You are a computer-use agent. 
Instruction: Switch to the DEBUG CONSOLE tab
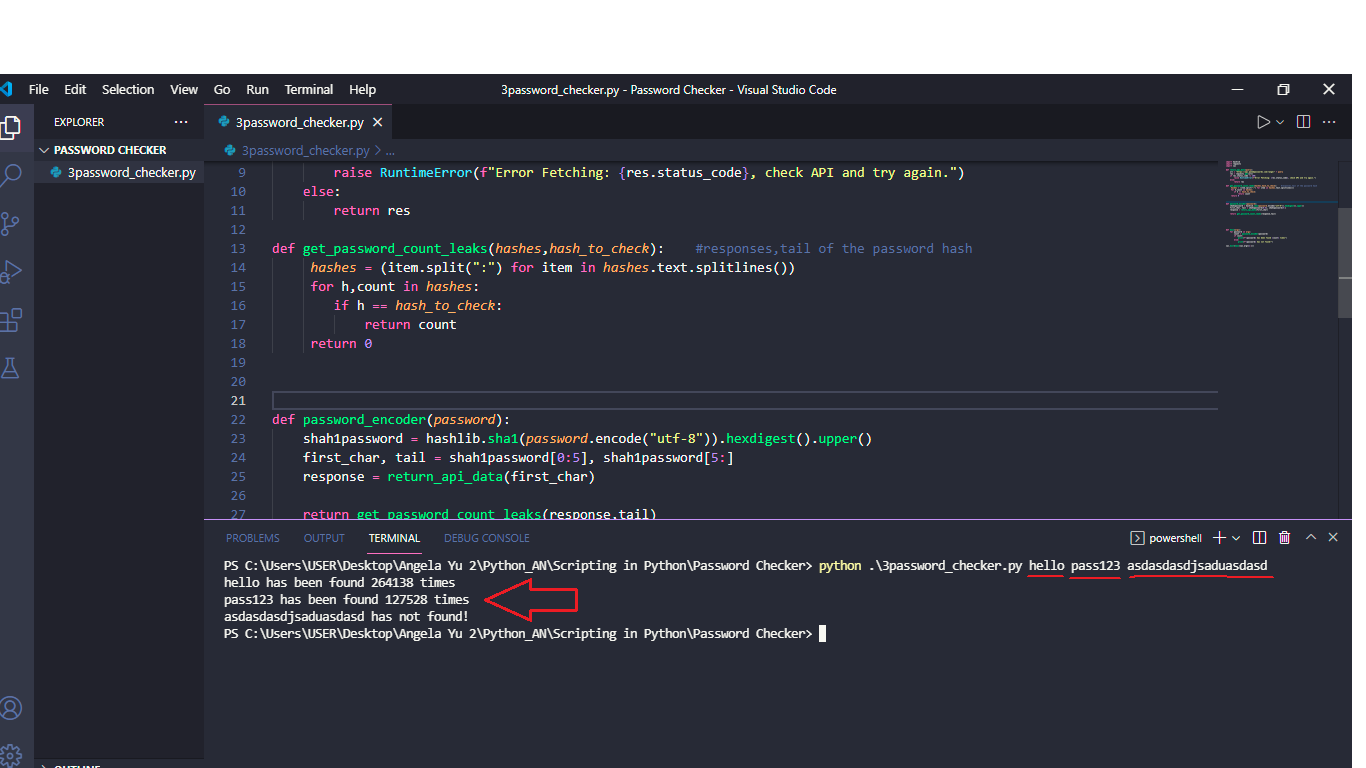pyautogui.click(x=486, y=538)
